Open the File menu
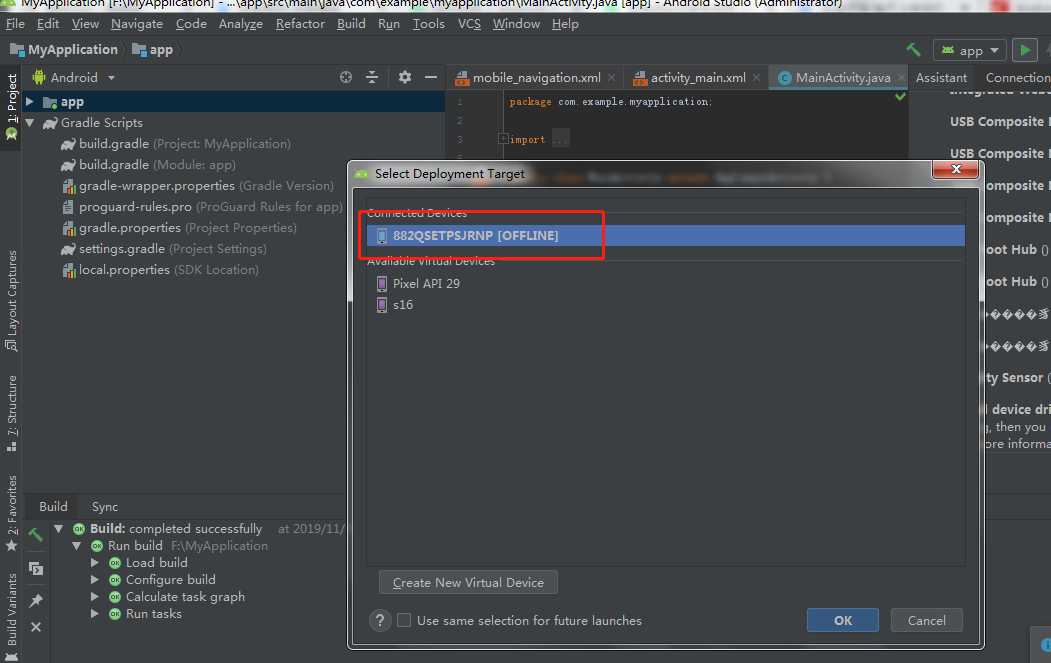Viewport: 1051px width, 663px height. coord(15,23)
